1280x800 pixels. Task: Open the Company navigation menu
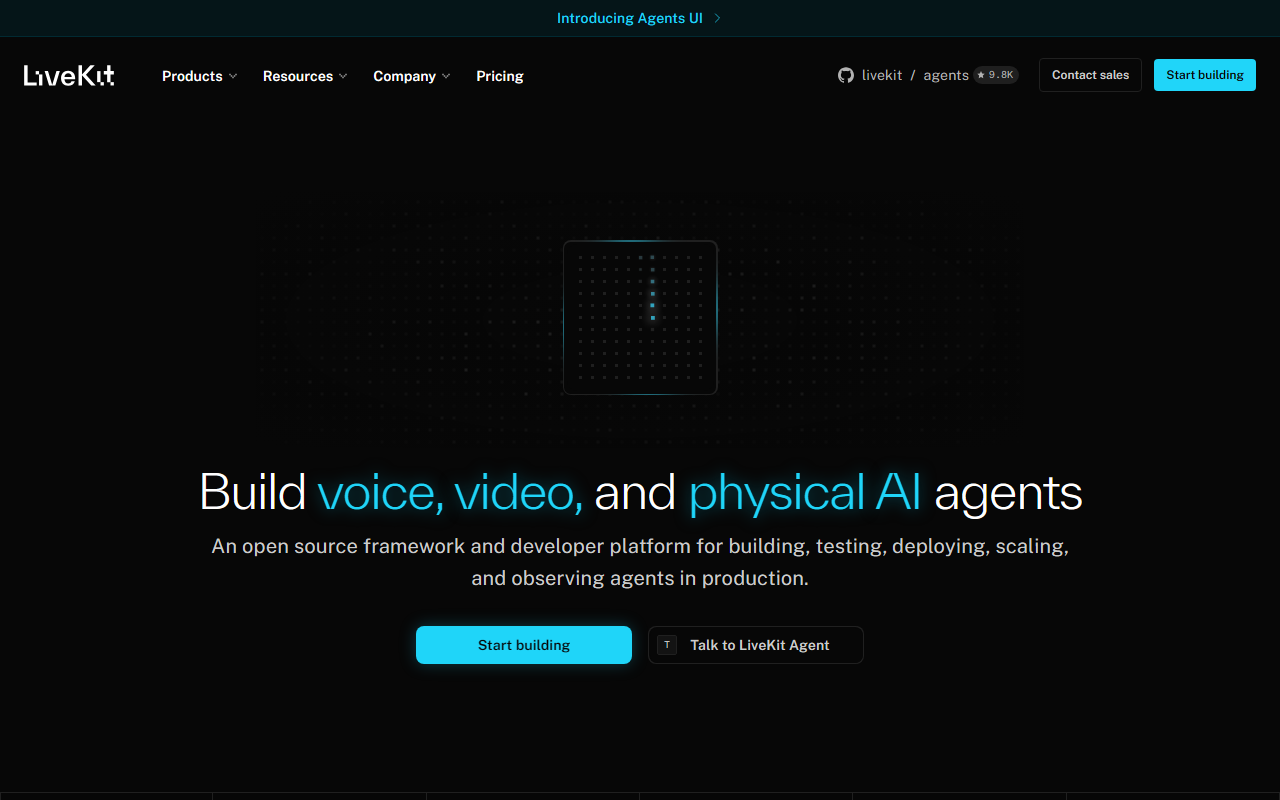(412, 76)
